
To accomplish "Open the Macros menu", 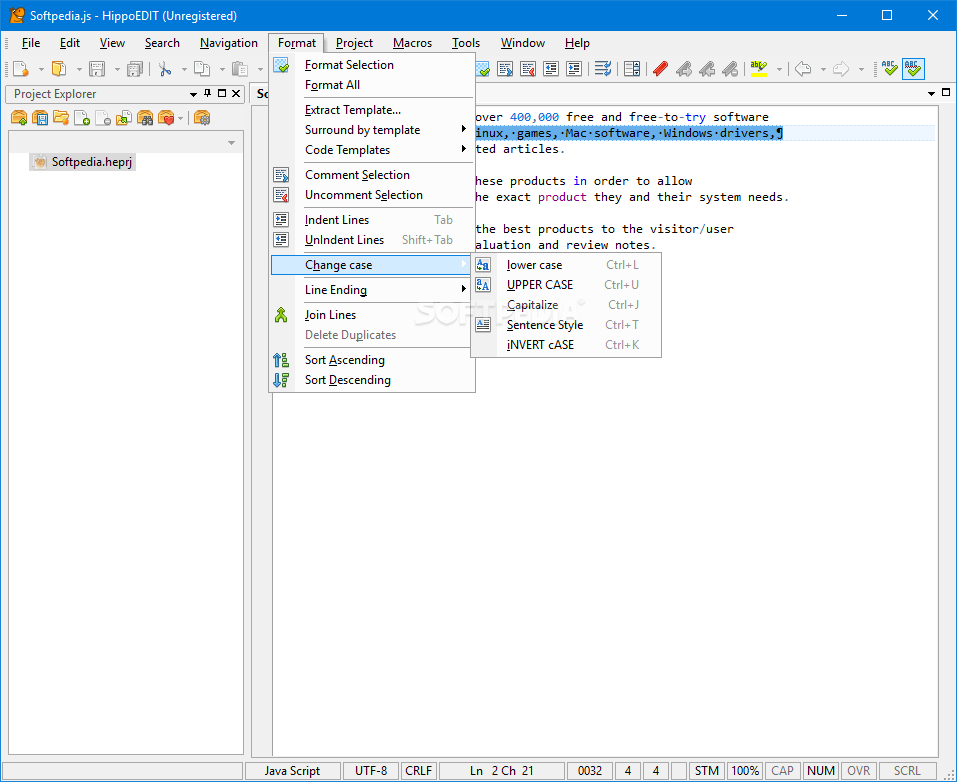I will 412,43.
